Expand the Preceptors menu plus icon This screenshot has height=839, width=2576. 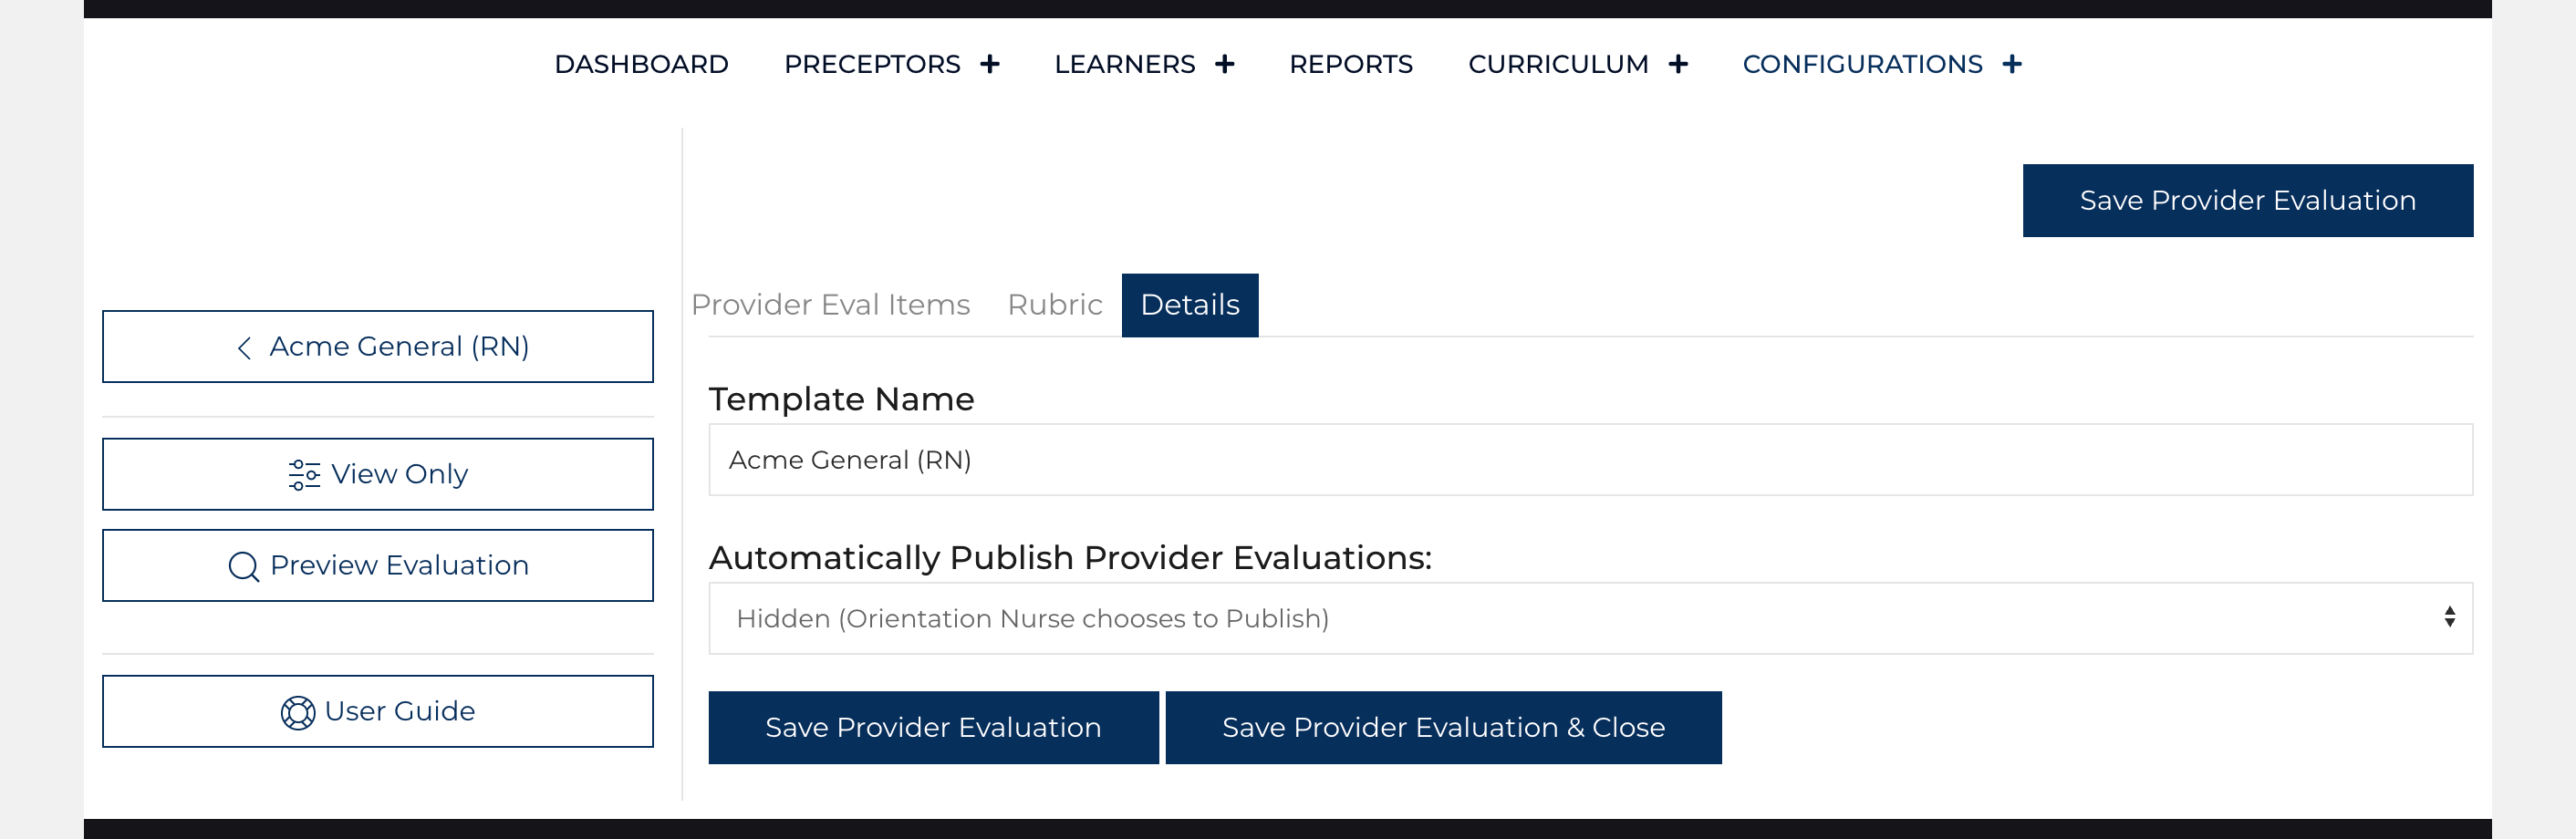tap(989, 64)
